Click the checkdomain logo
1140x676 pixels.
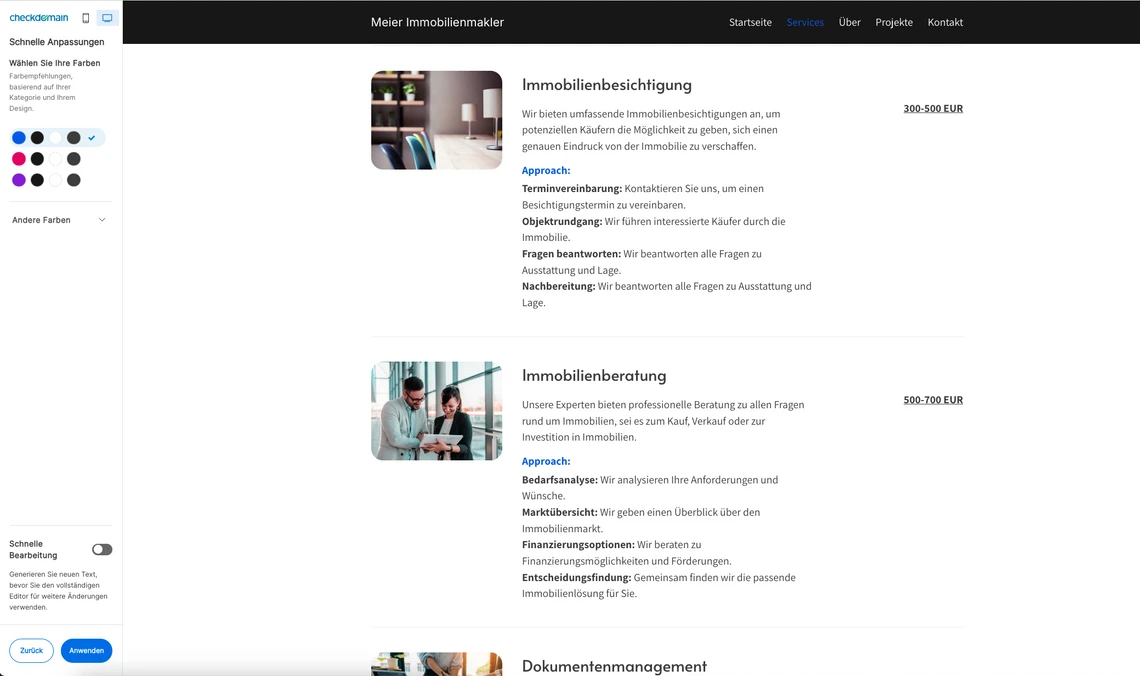point(38,17)
